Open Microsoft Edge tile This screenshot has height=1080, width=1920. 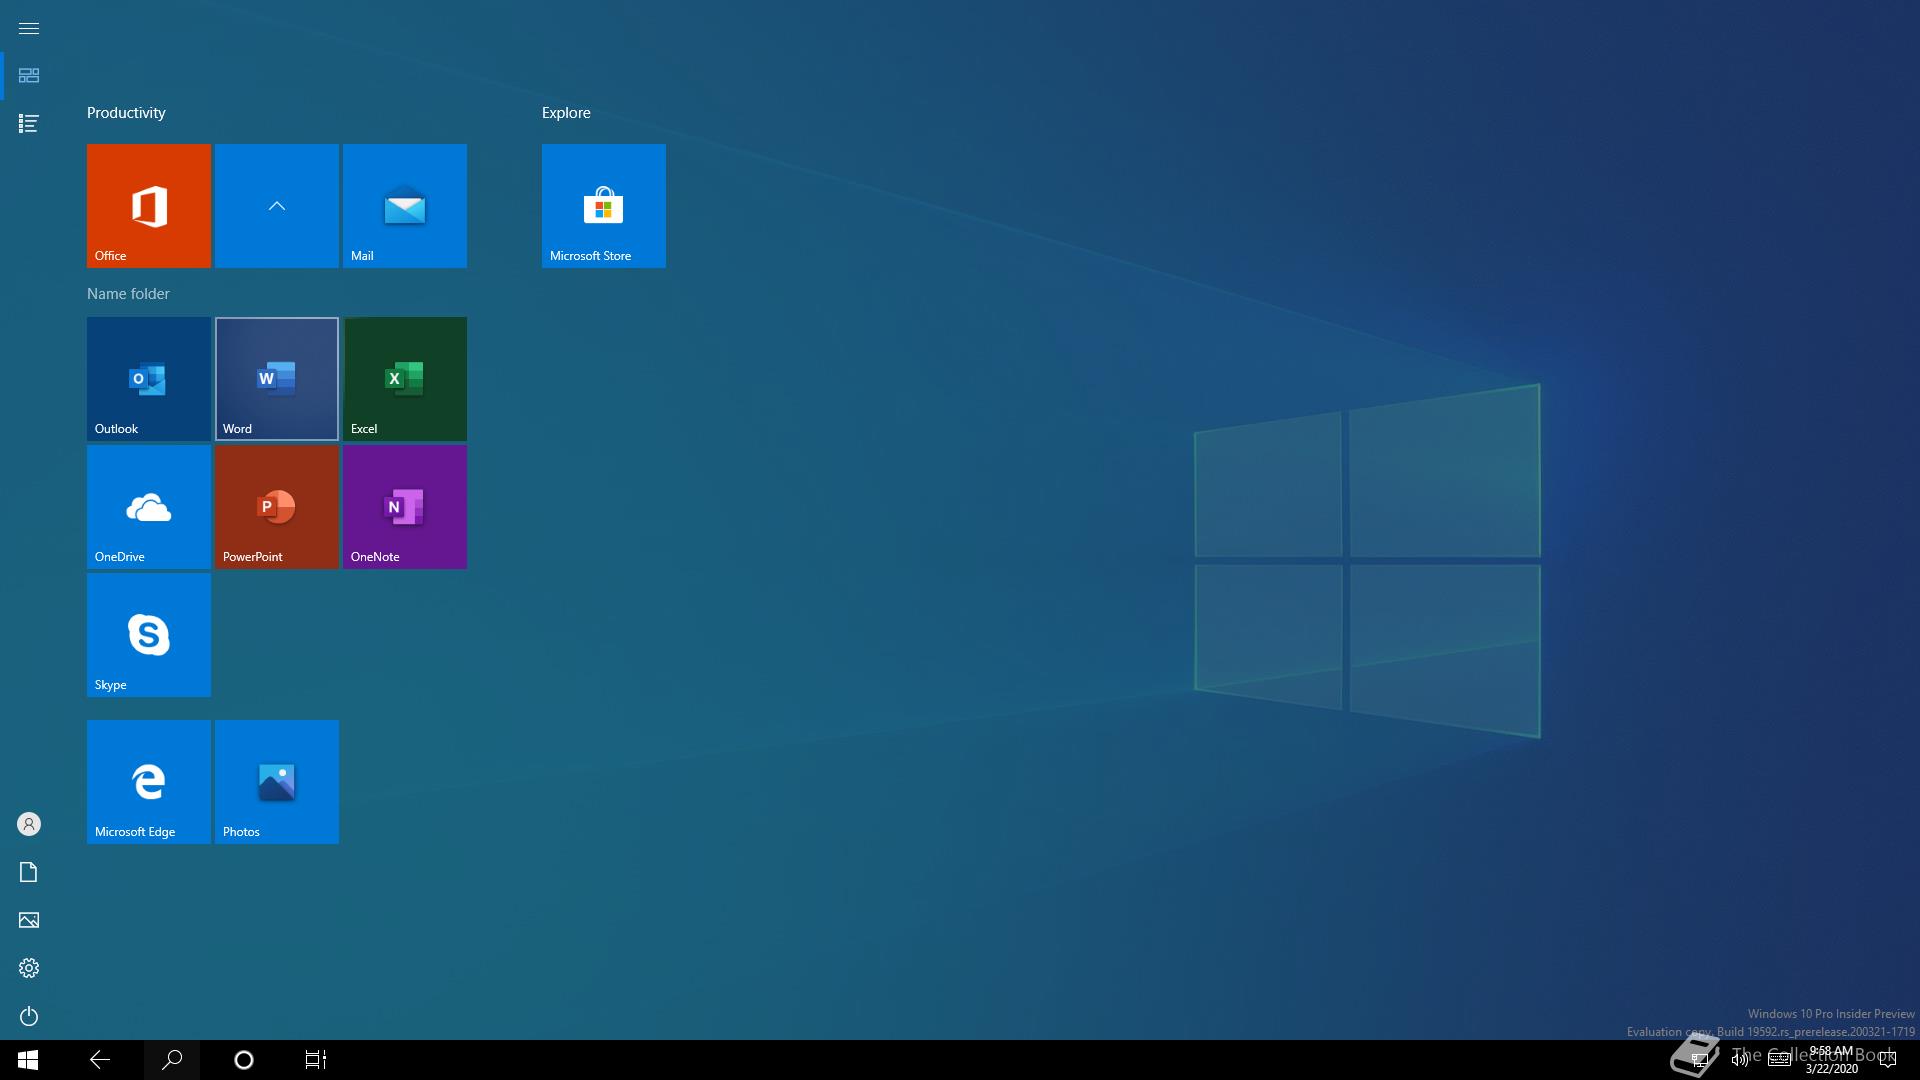point(149,782)
